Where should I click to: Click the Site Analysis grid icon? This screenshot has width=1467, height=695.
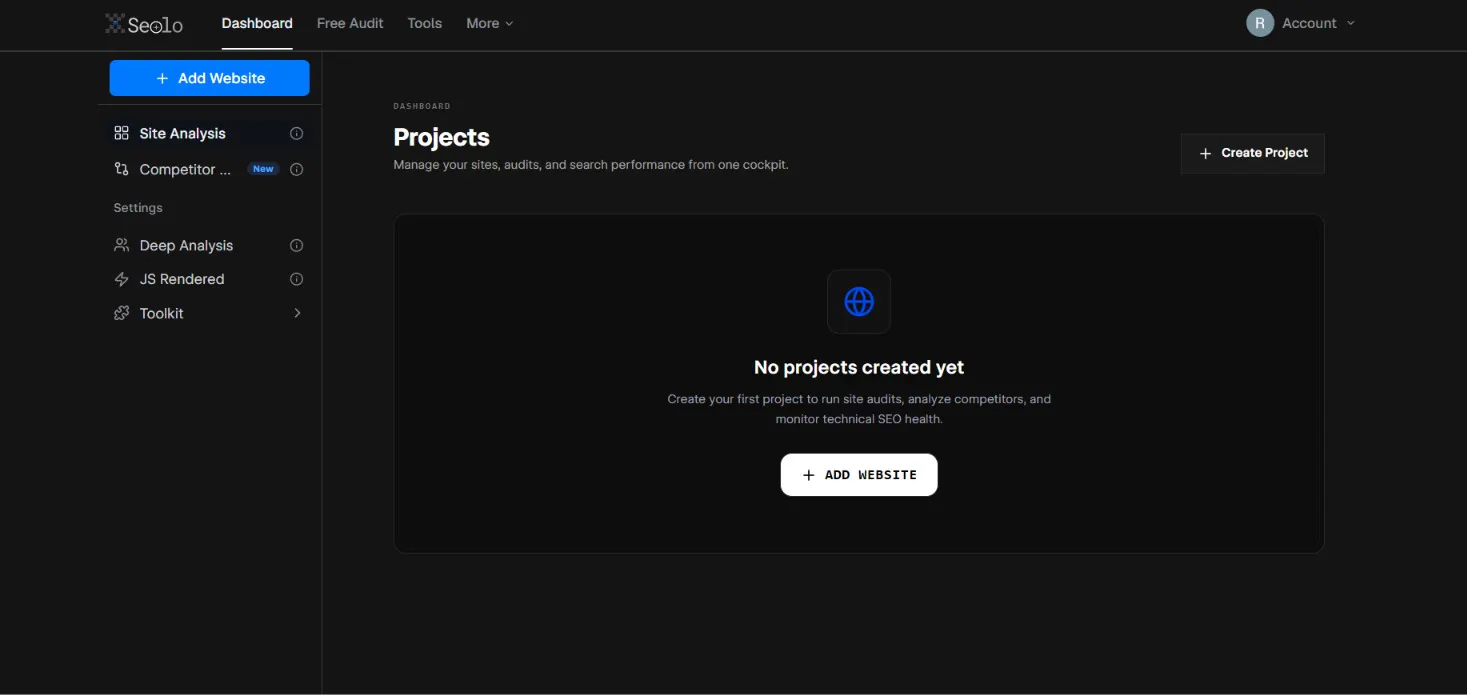pyautogui.click(x=122, y=133)
